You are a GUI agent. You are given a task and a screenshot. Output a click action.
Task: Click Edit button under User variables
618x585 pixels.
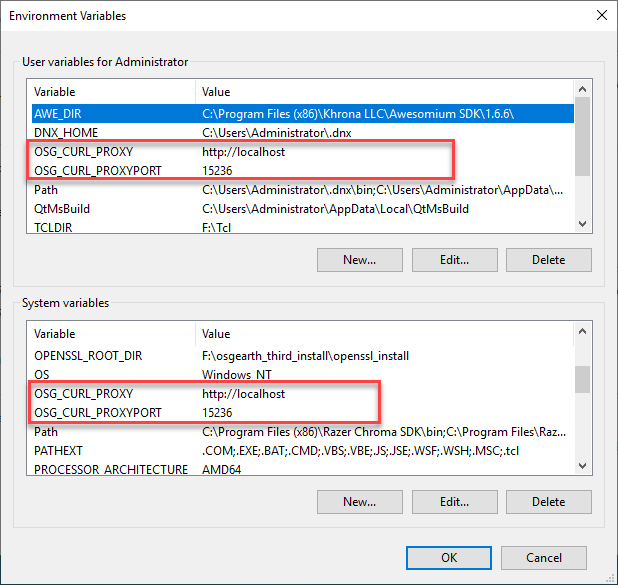(x=454, y=260)
